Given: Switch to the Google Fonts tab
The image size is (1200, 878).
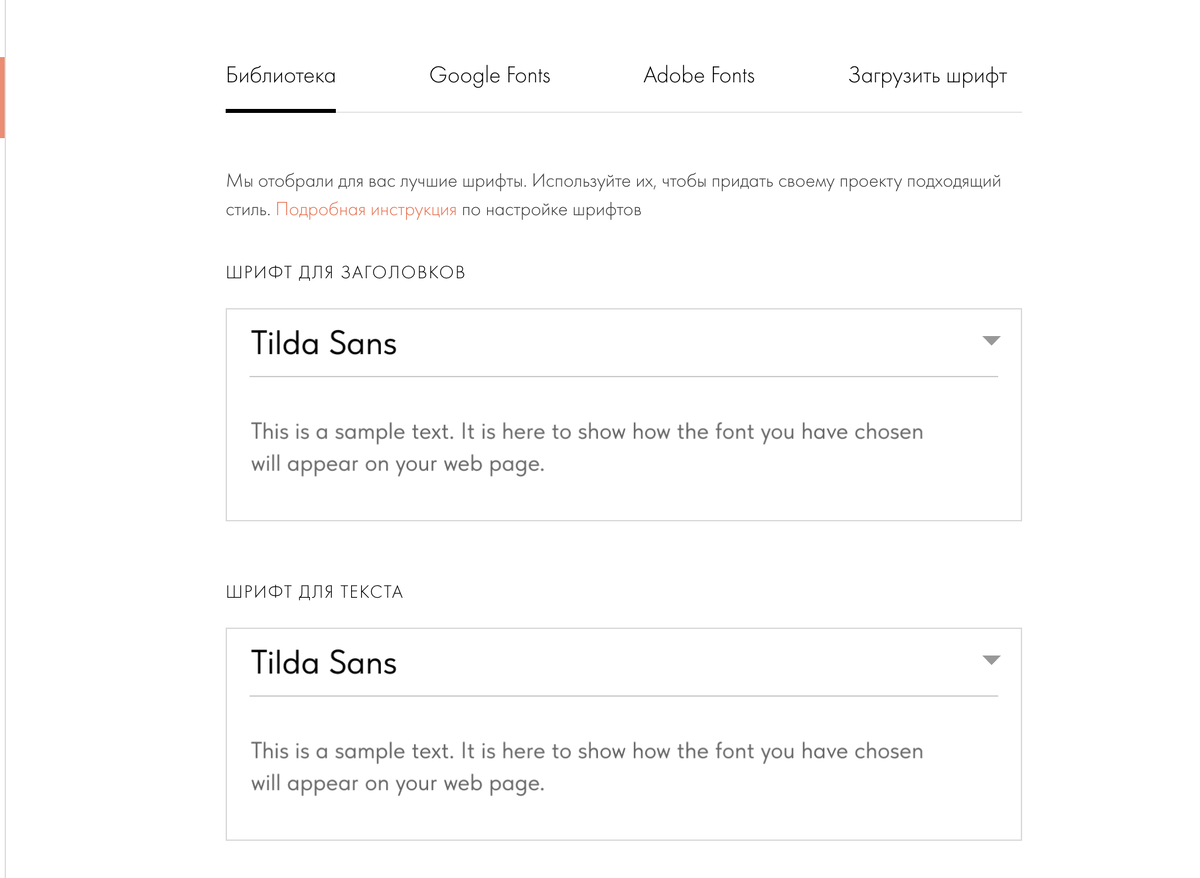Looking at the screenshot, I should (489, 76).
